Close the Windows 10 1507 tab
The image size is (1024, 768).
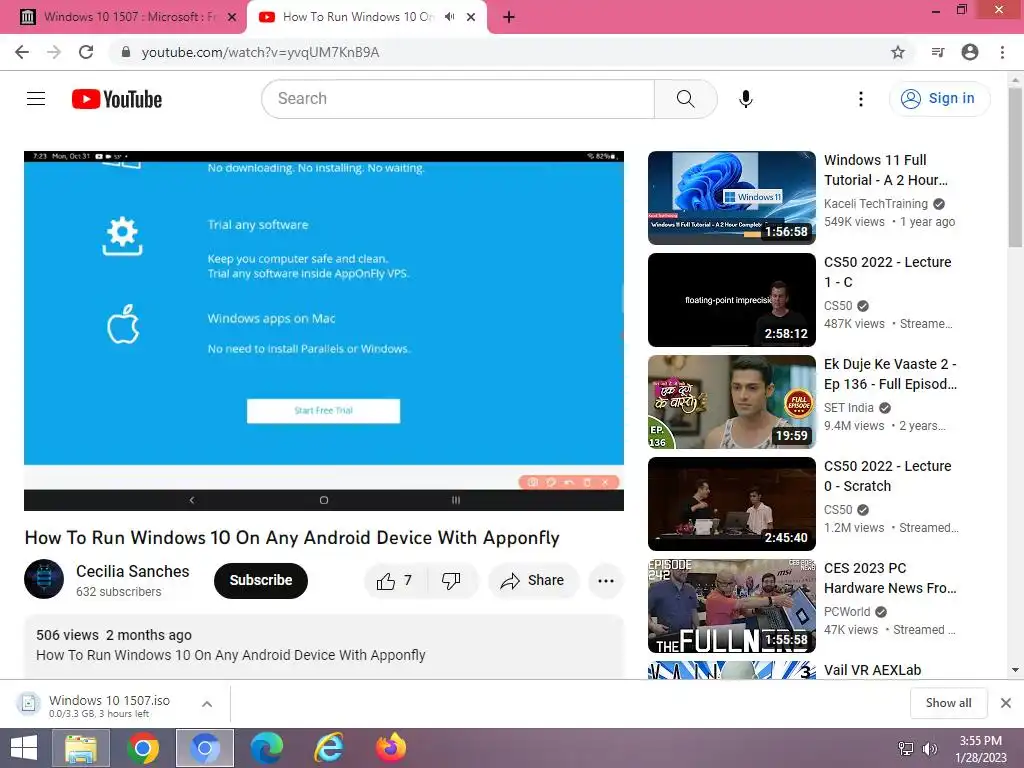tap(232, 18)
